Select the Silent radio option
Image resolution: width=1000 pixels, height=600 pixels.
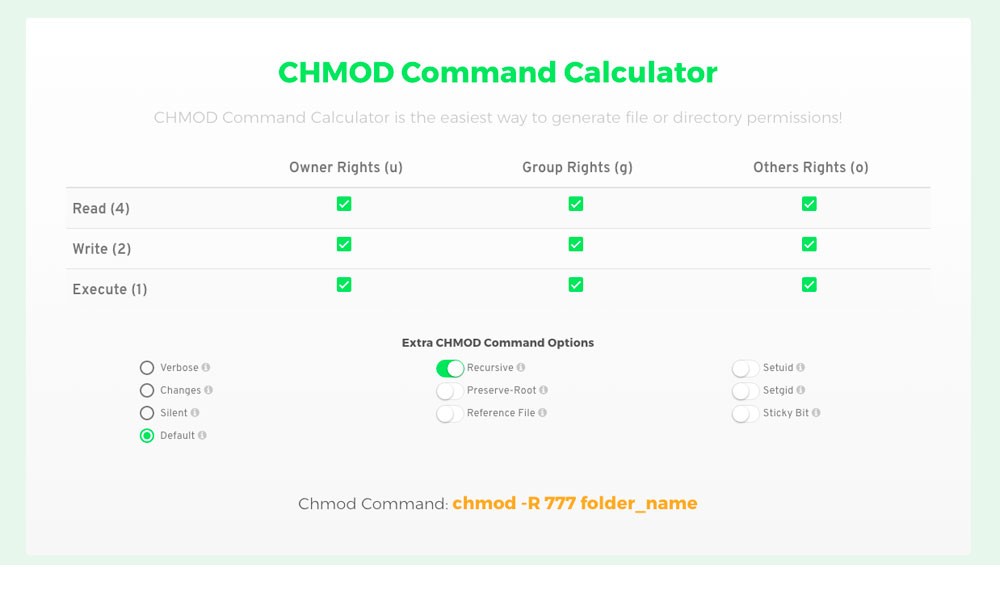[x=147, y=413]
